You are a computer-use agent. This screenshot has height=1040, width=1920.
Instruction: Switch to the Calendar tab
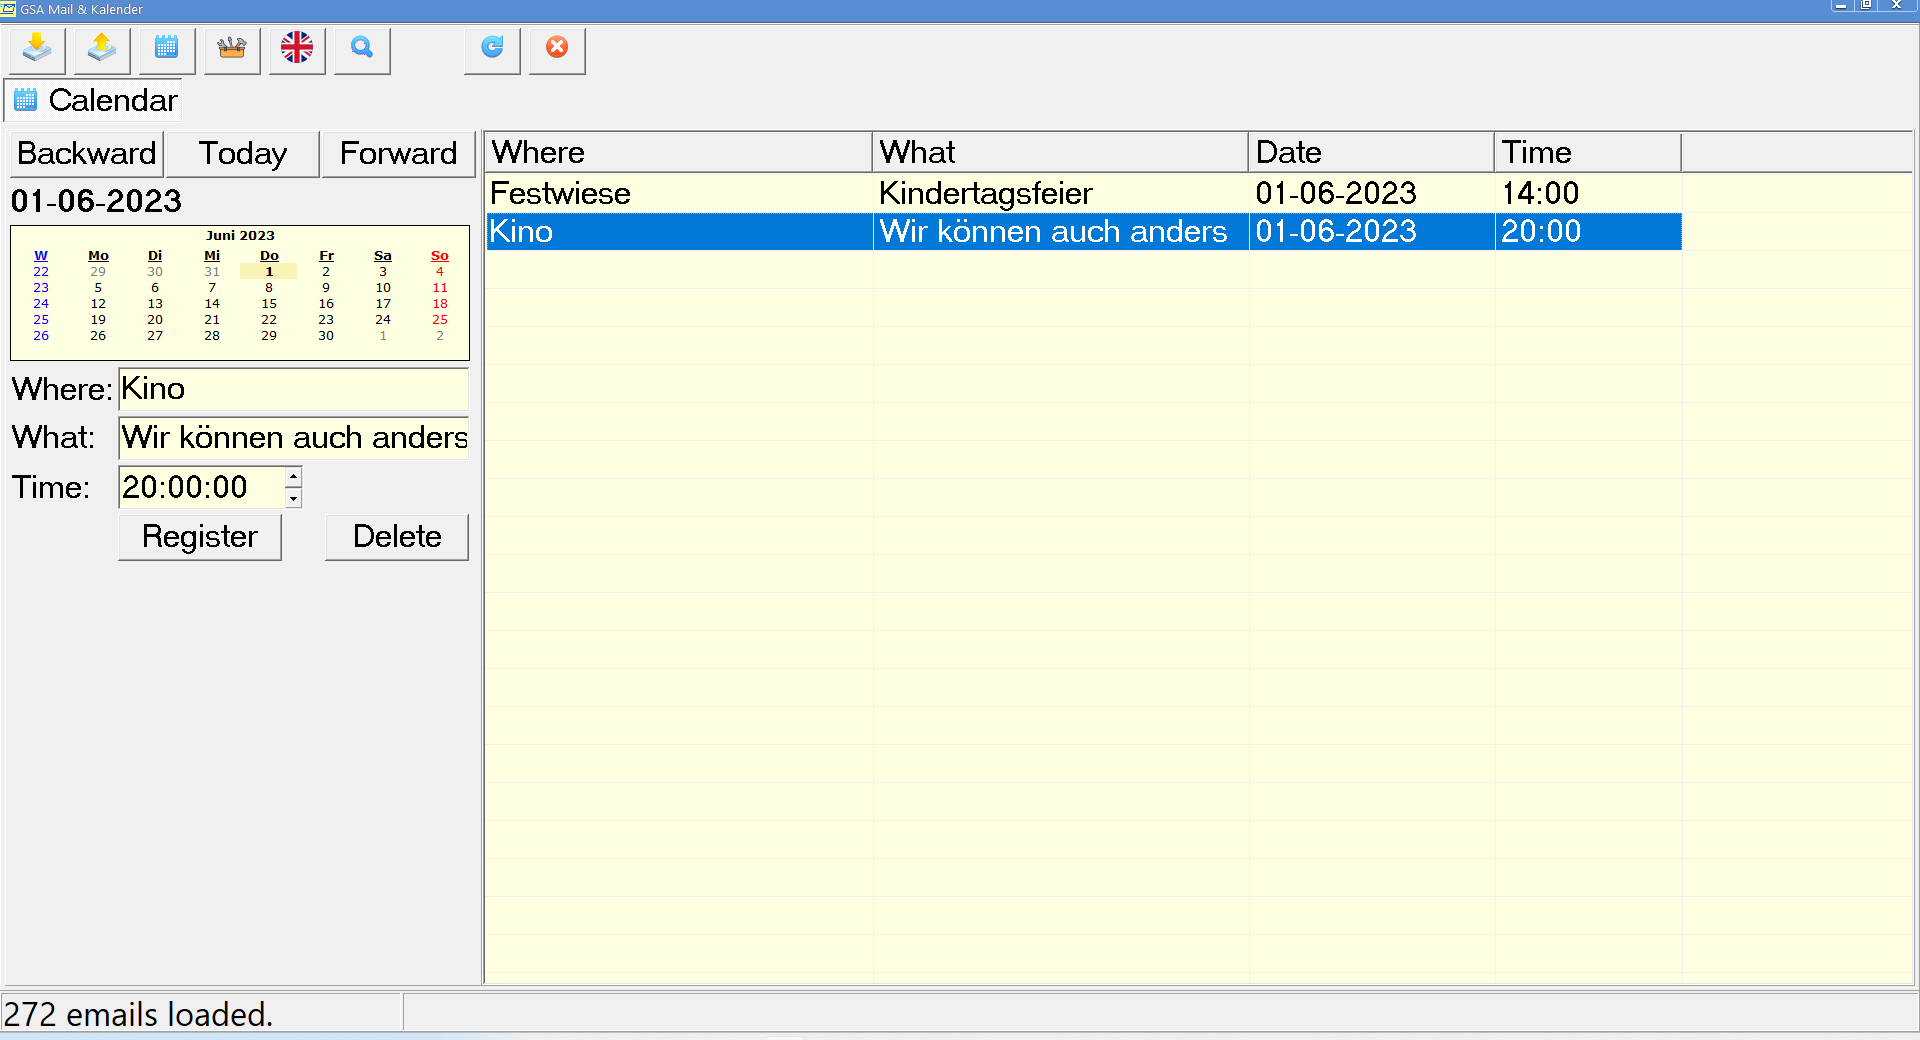pyautogui.click(x=95, y=100)
